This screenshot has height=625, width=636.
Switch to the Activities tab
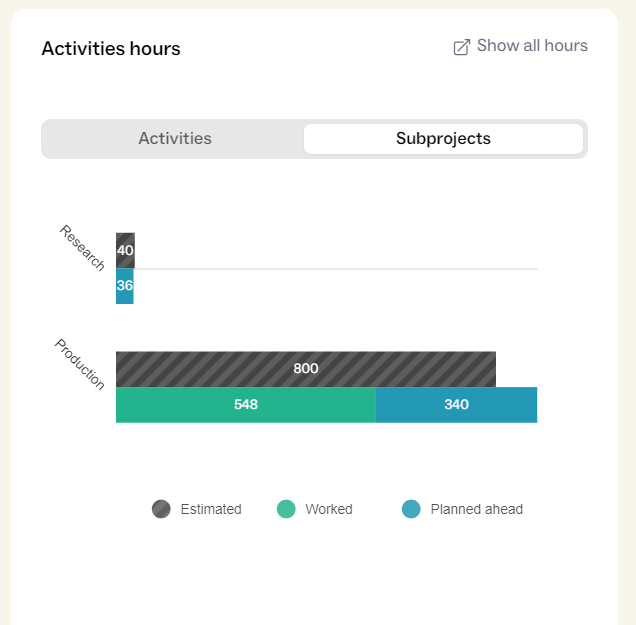175,139
